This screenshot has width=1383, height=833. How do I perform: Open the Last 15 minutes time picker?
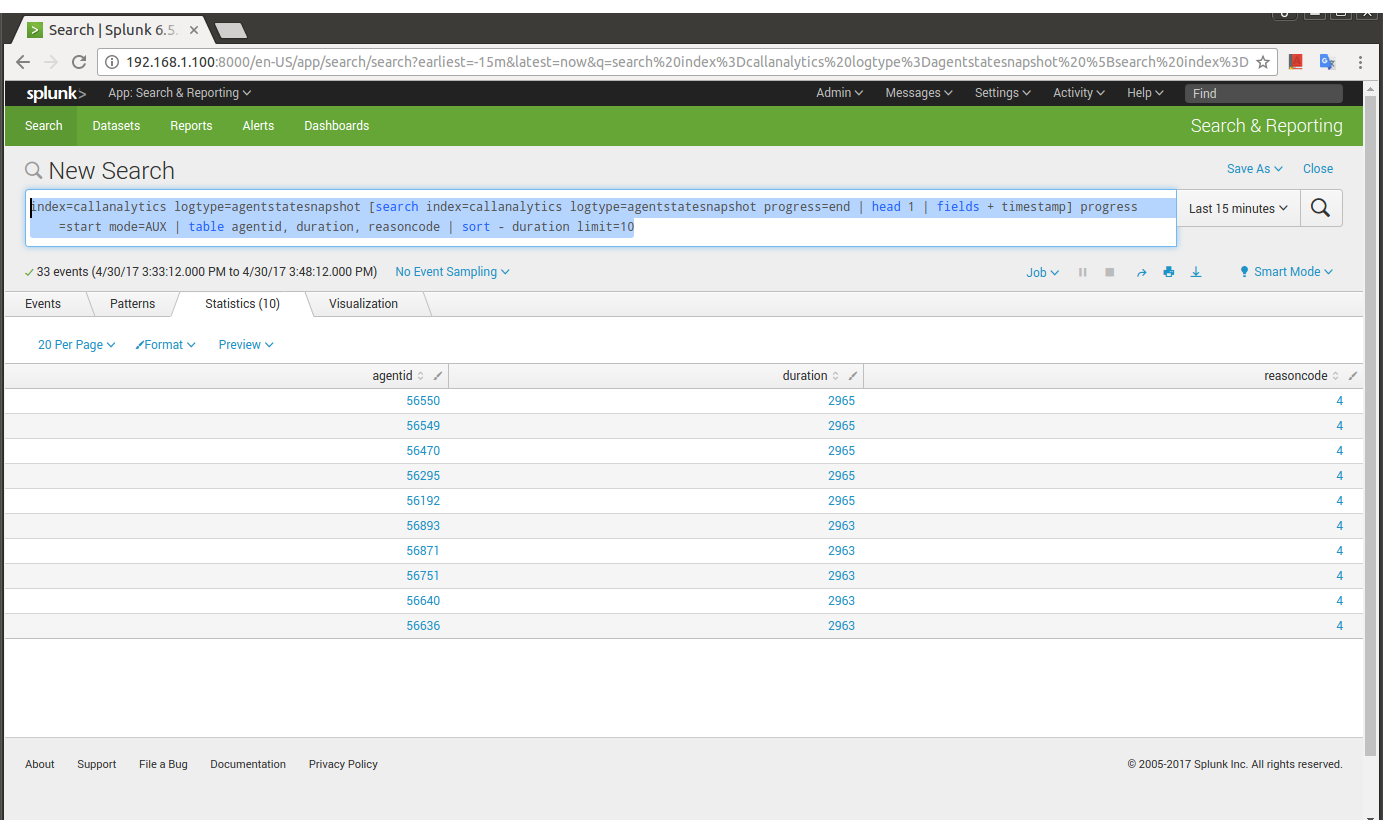tap(1238, 209)
